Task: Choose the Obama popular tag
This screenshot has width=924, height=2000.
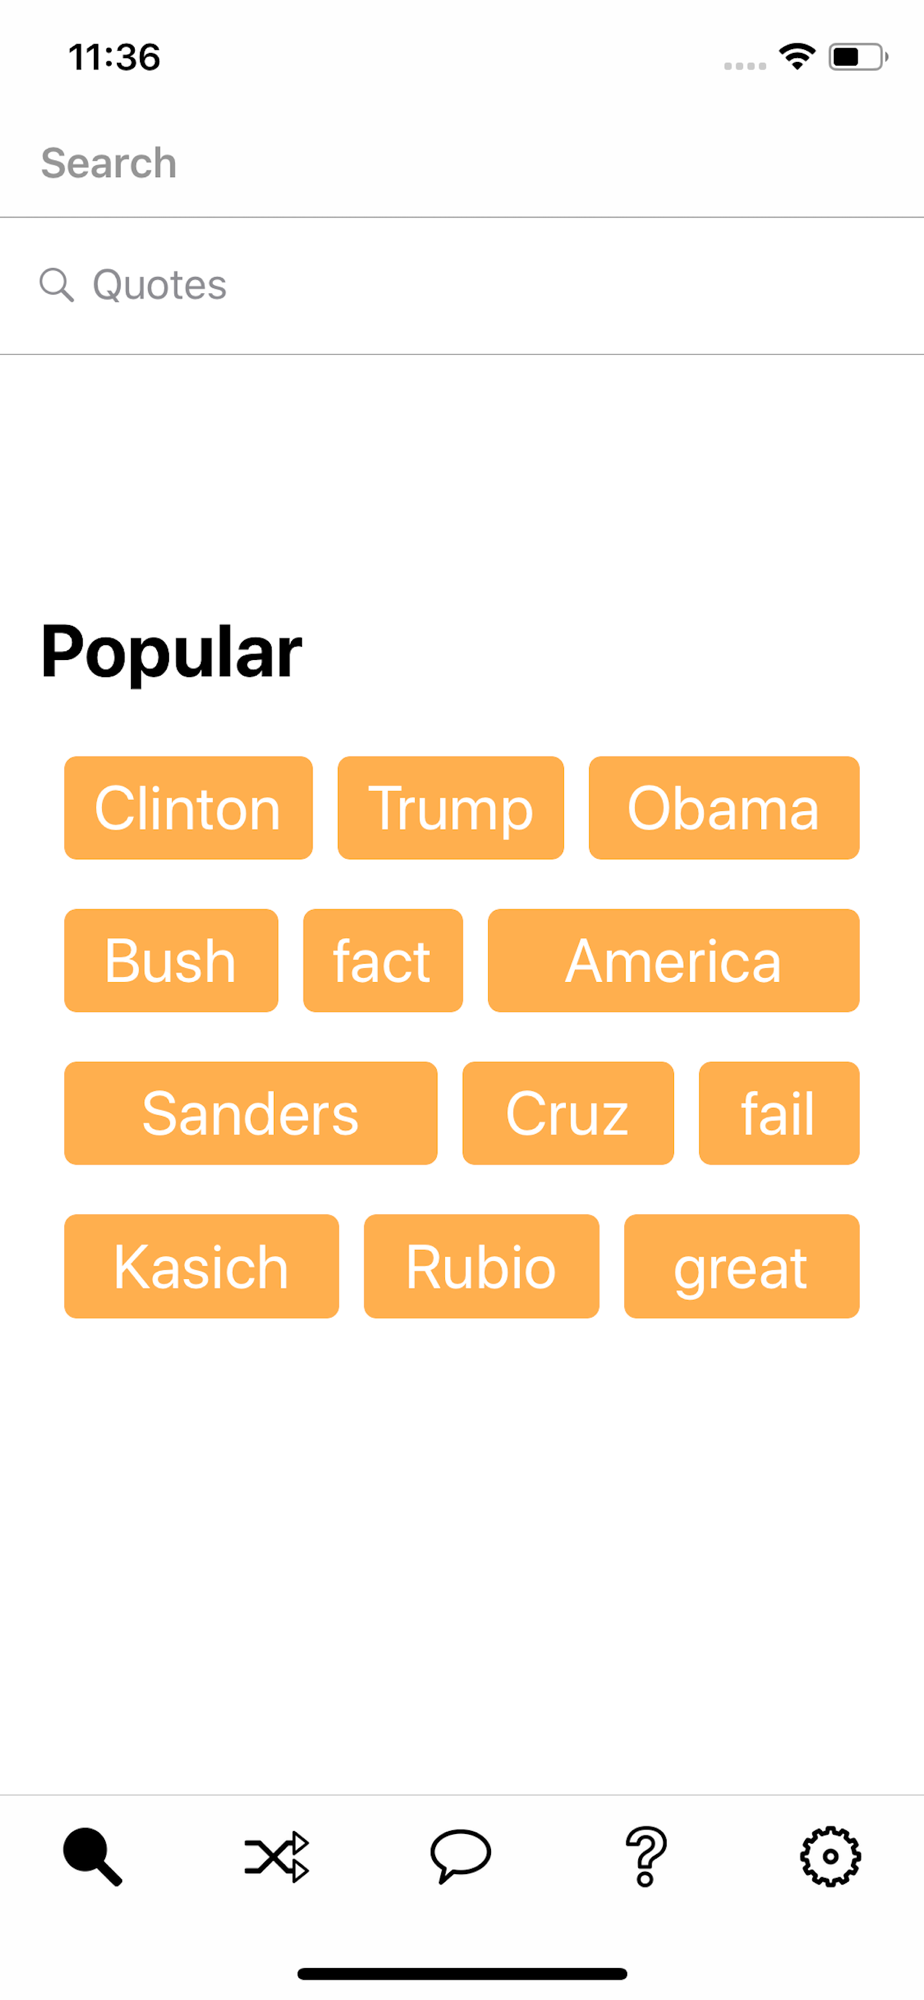Action: (x=724, y=808)
